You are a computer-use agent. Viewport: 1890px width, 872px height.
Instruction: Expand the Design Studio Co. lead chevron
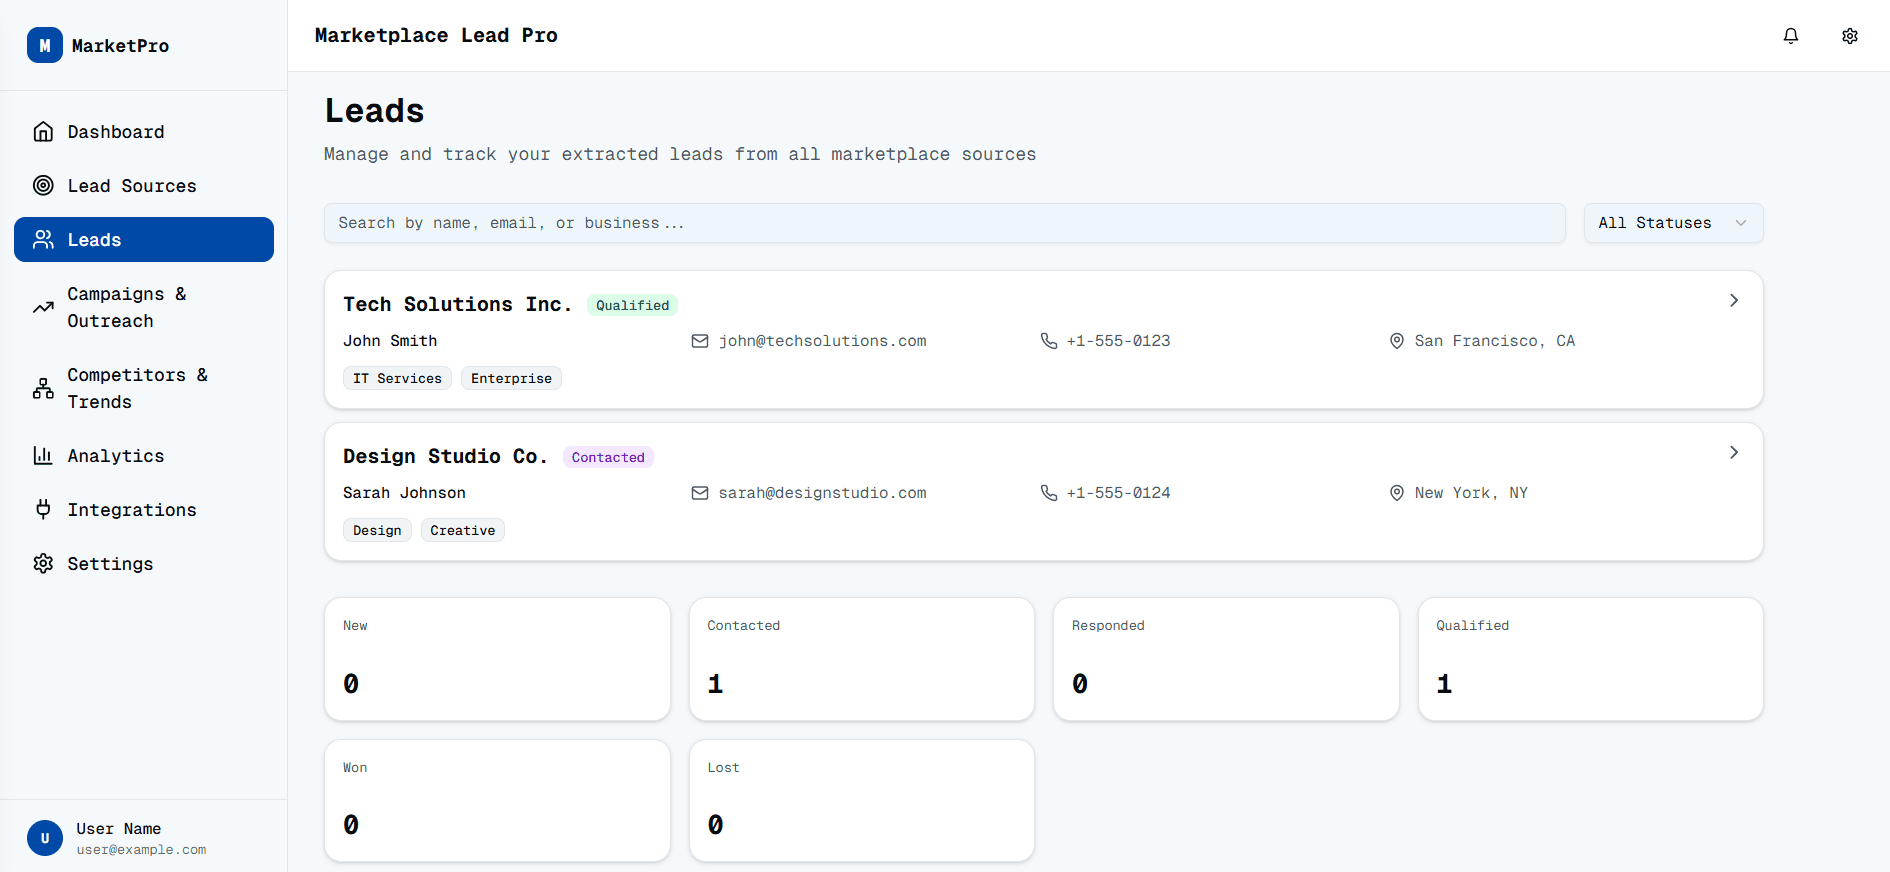1733,453
